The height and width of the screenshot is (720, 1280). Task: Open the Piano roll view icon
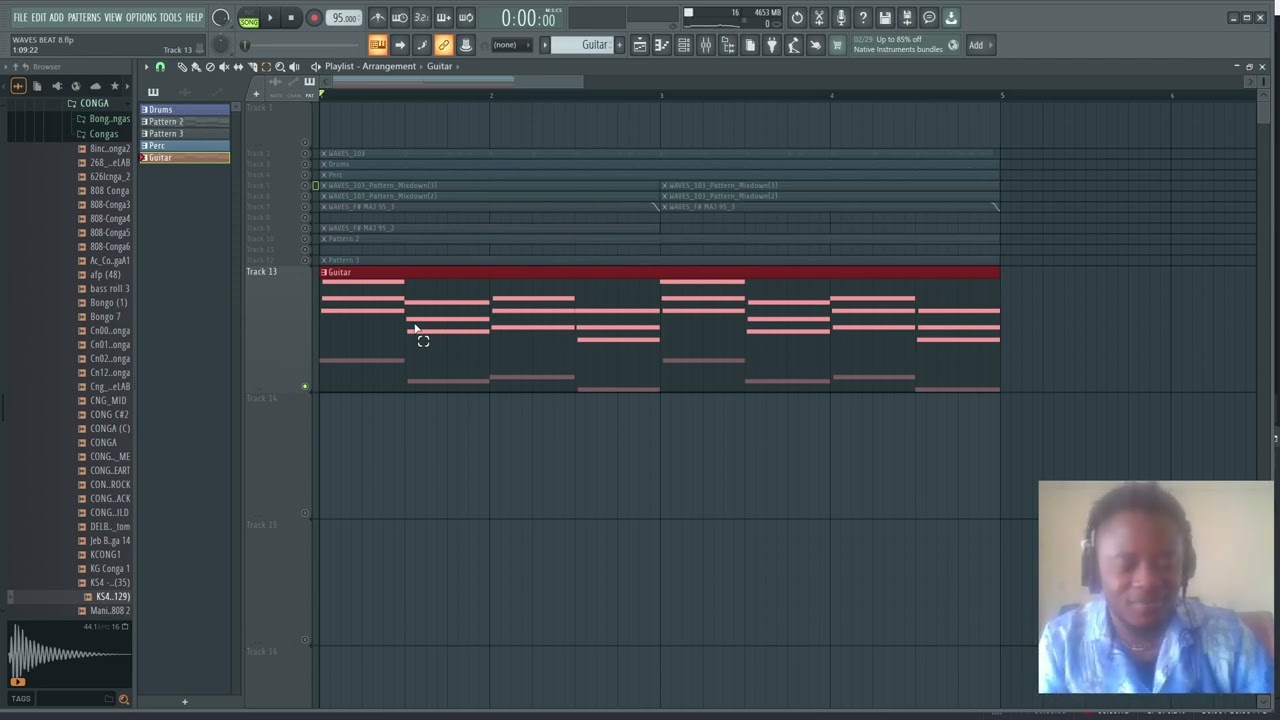(x=662, y=45)
